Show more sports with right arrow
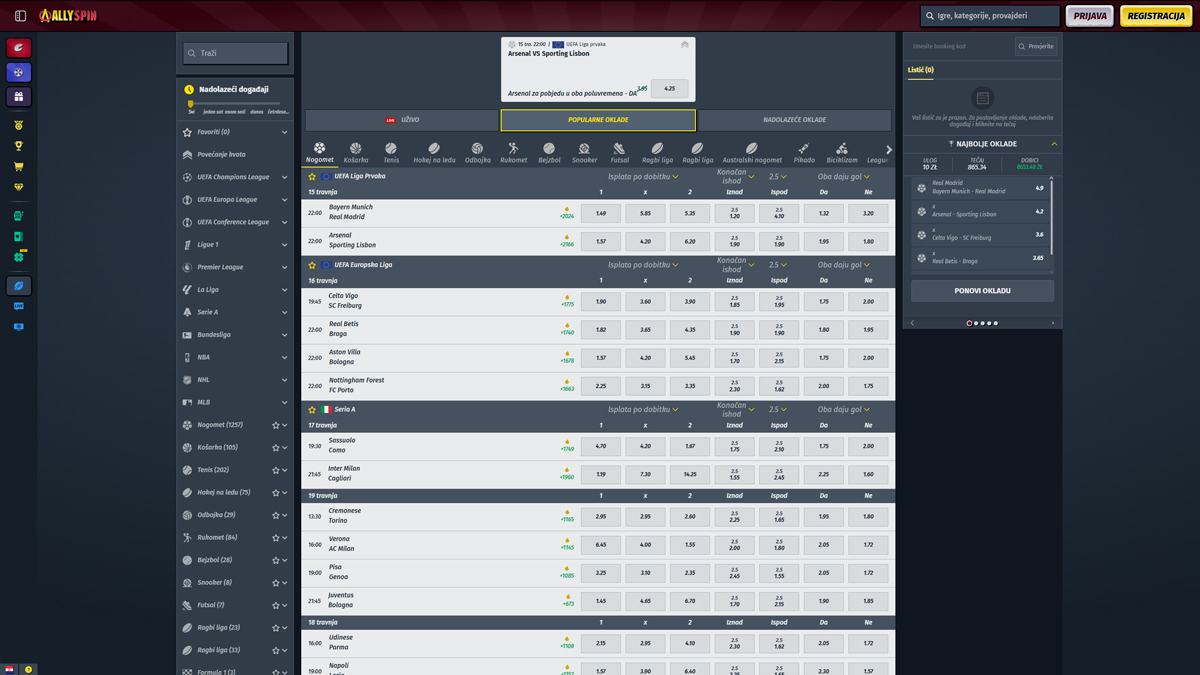Screen dimensions: 1200x675 889,151
